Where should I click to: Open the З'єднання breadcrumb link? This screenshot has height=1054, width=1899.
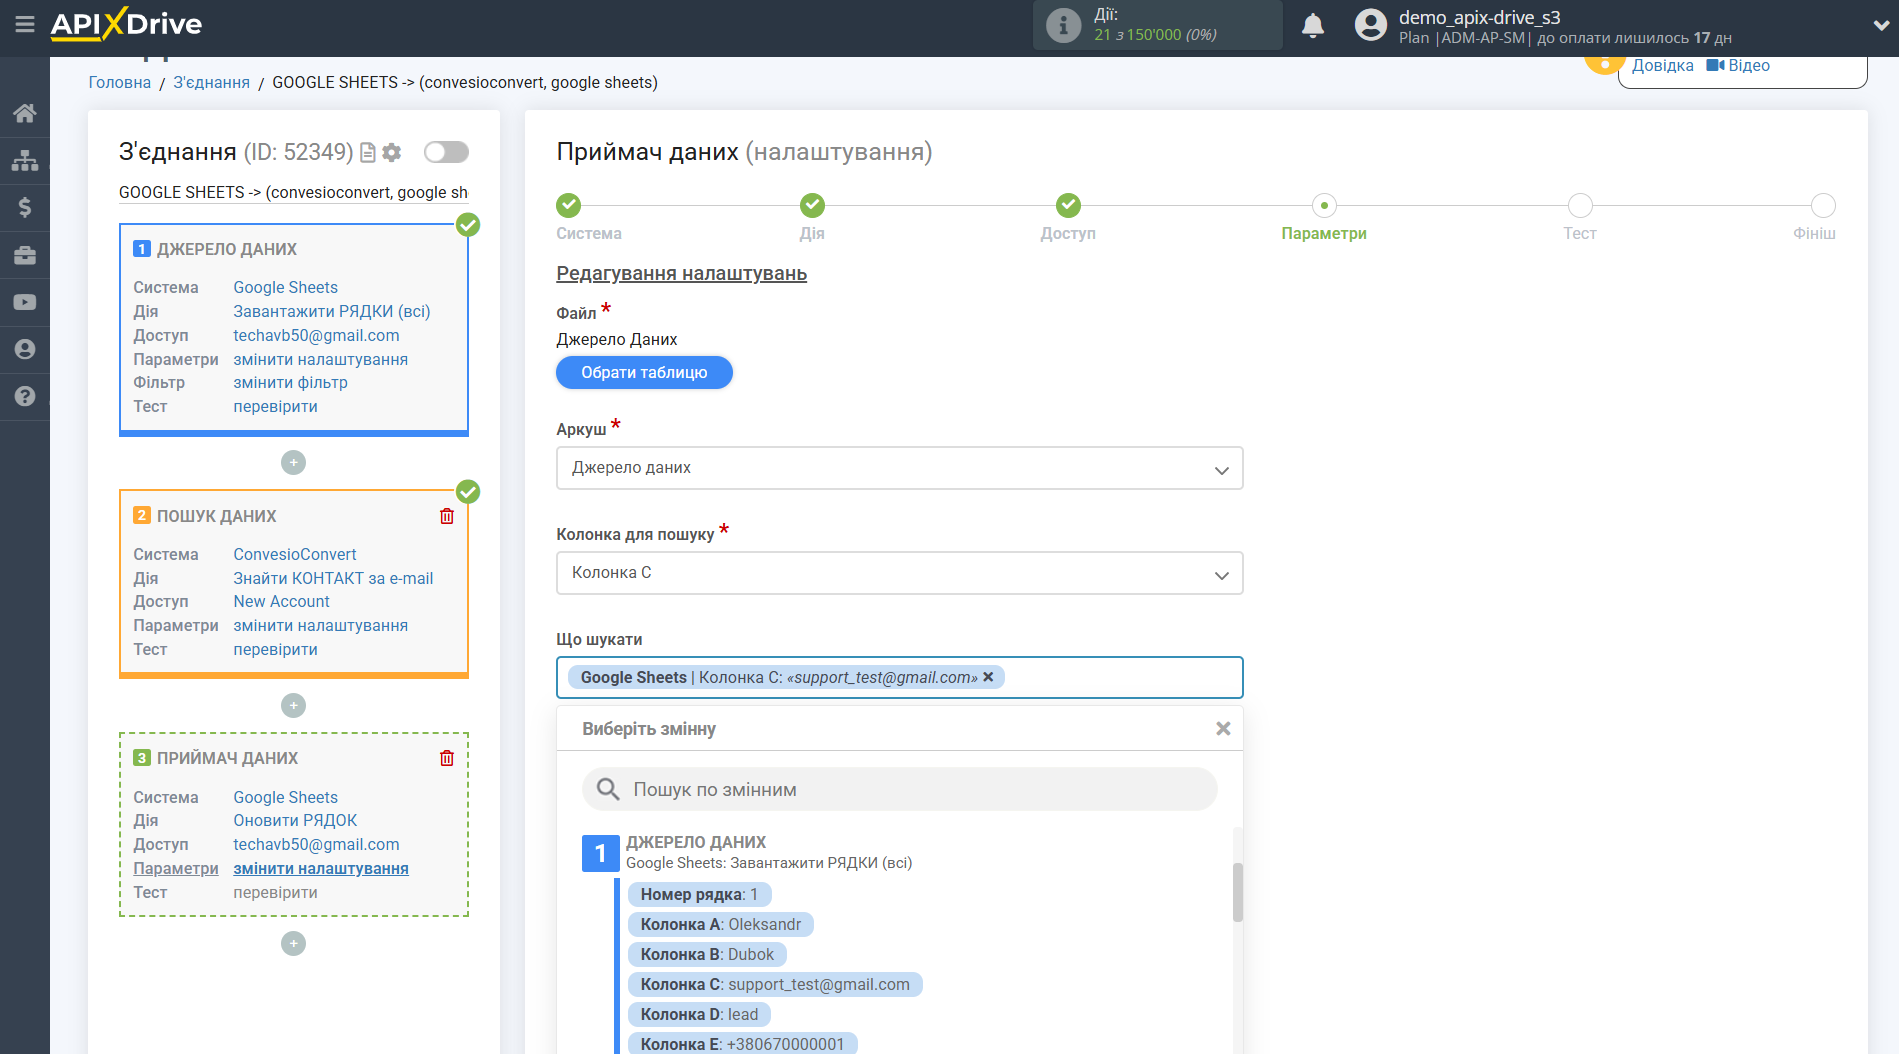[x=211, y=82]
